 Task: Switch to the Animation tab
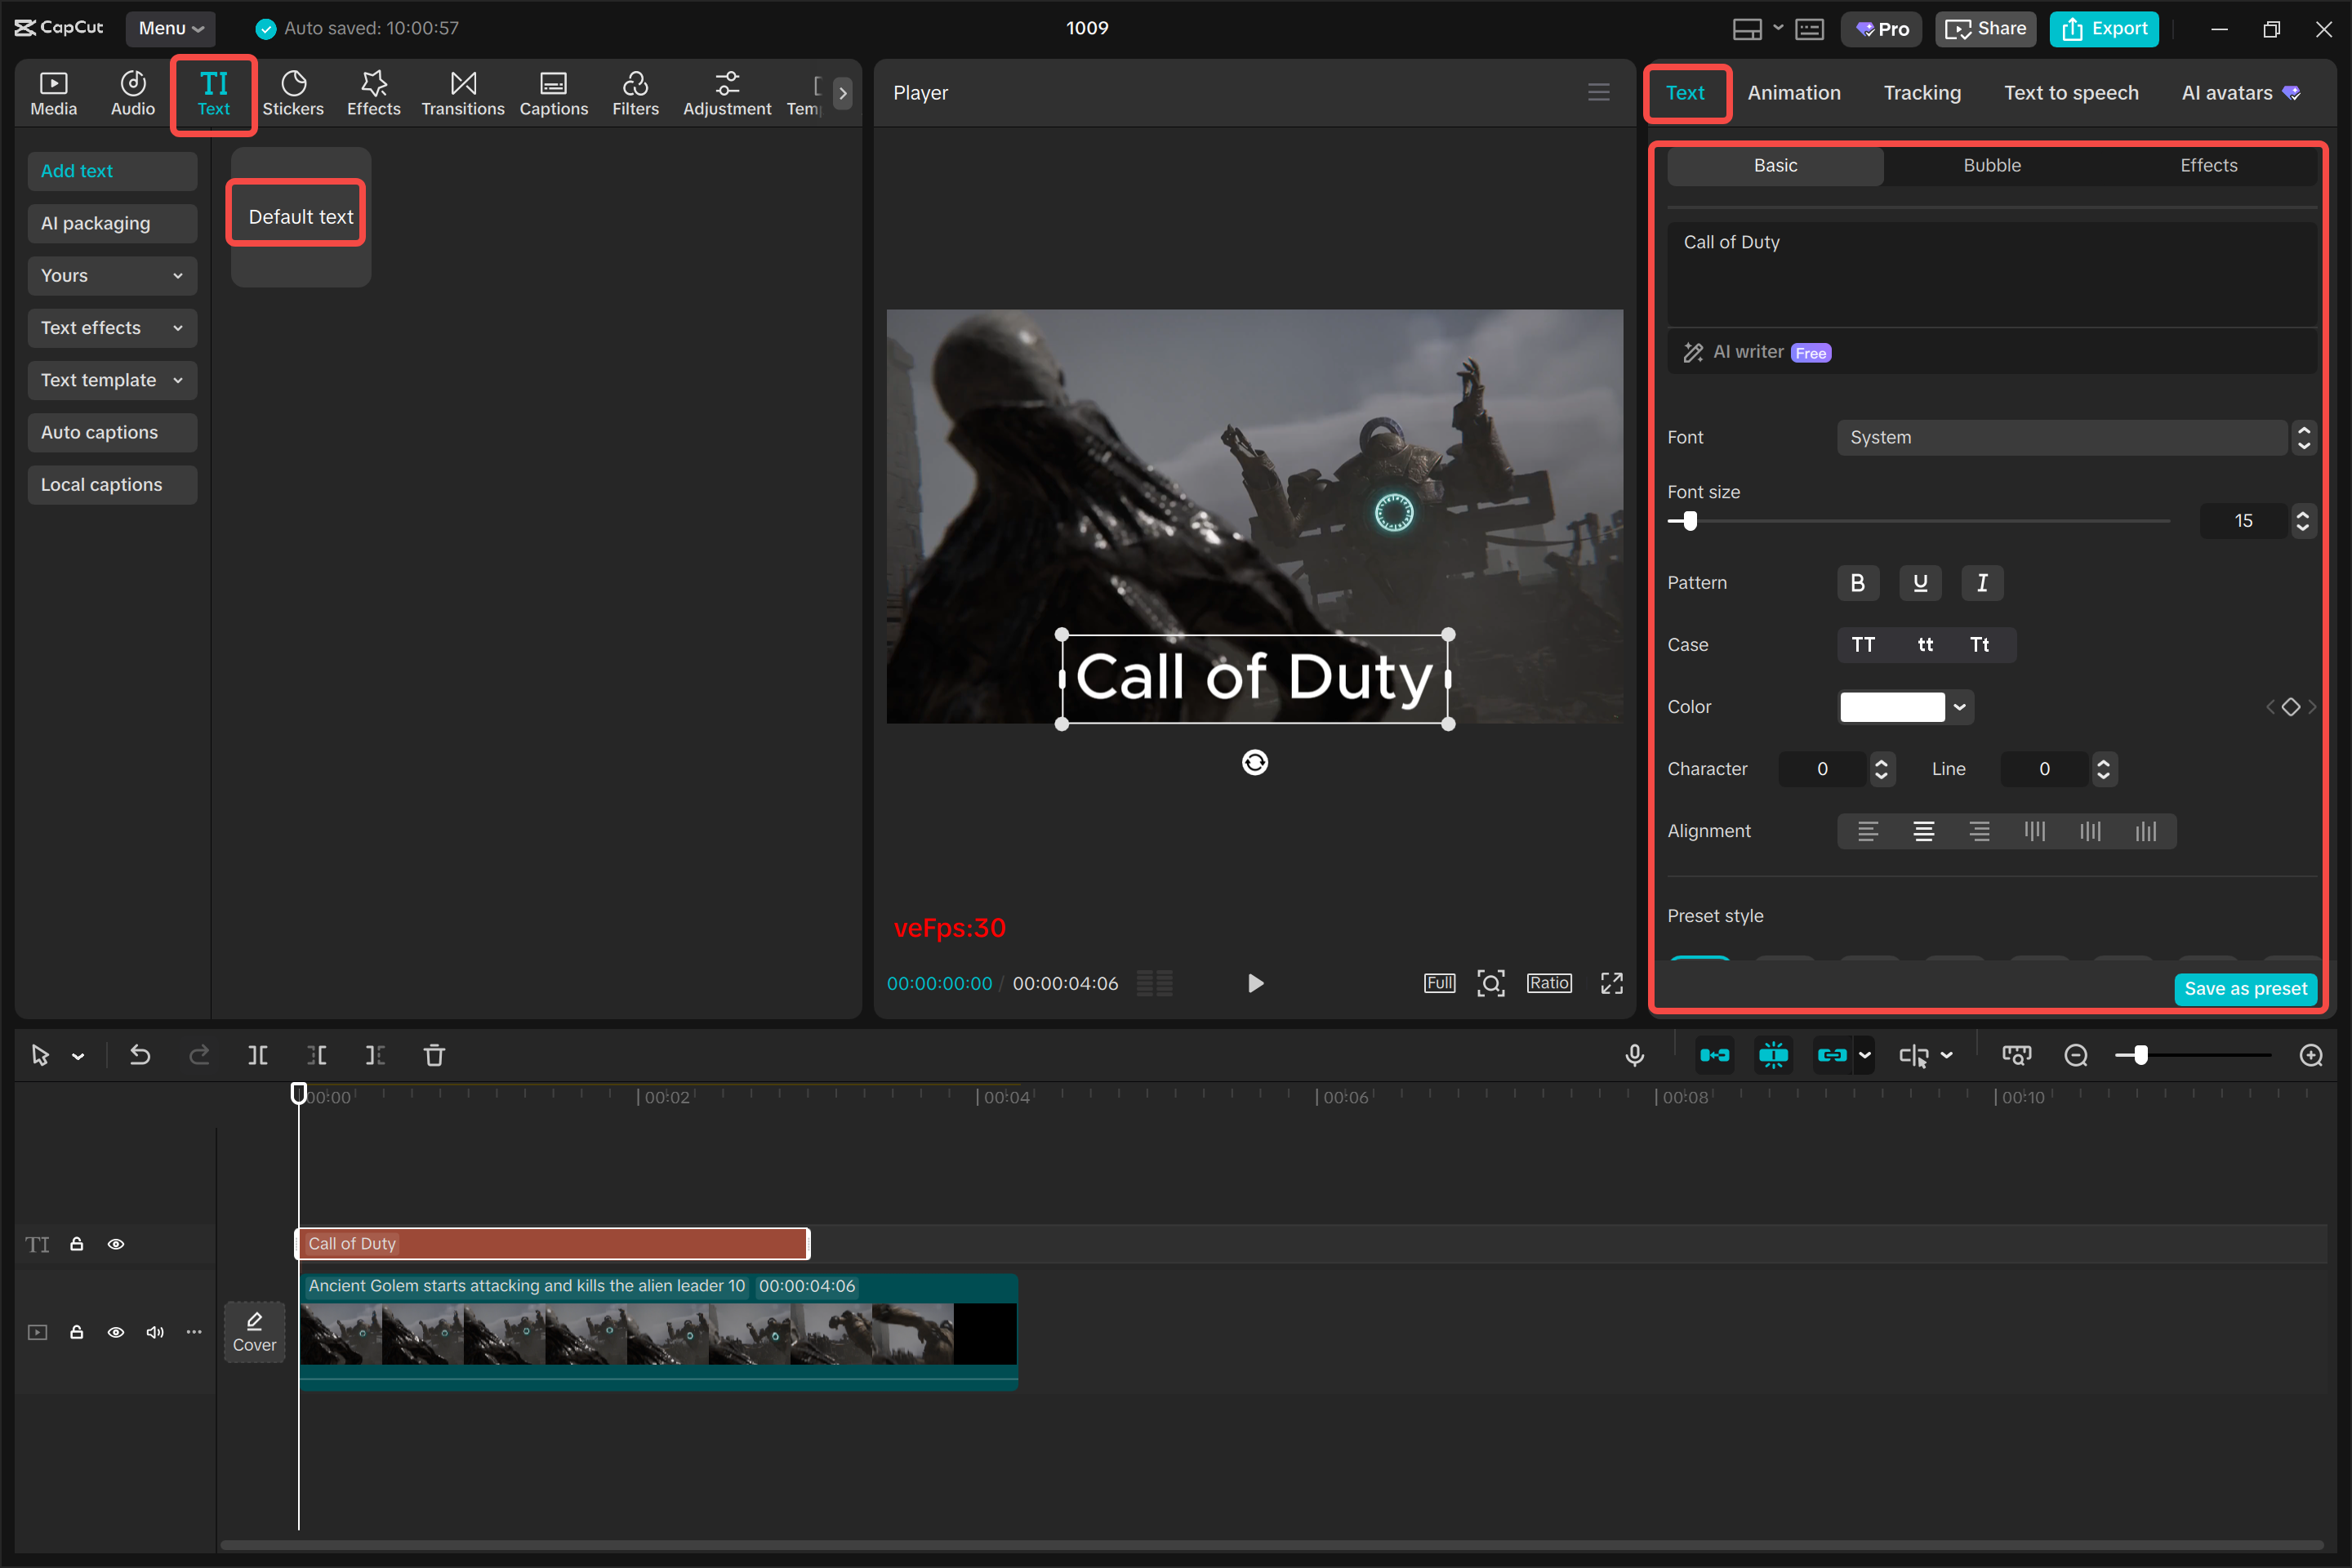1794,92
